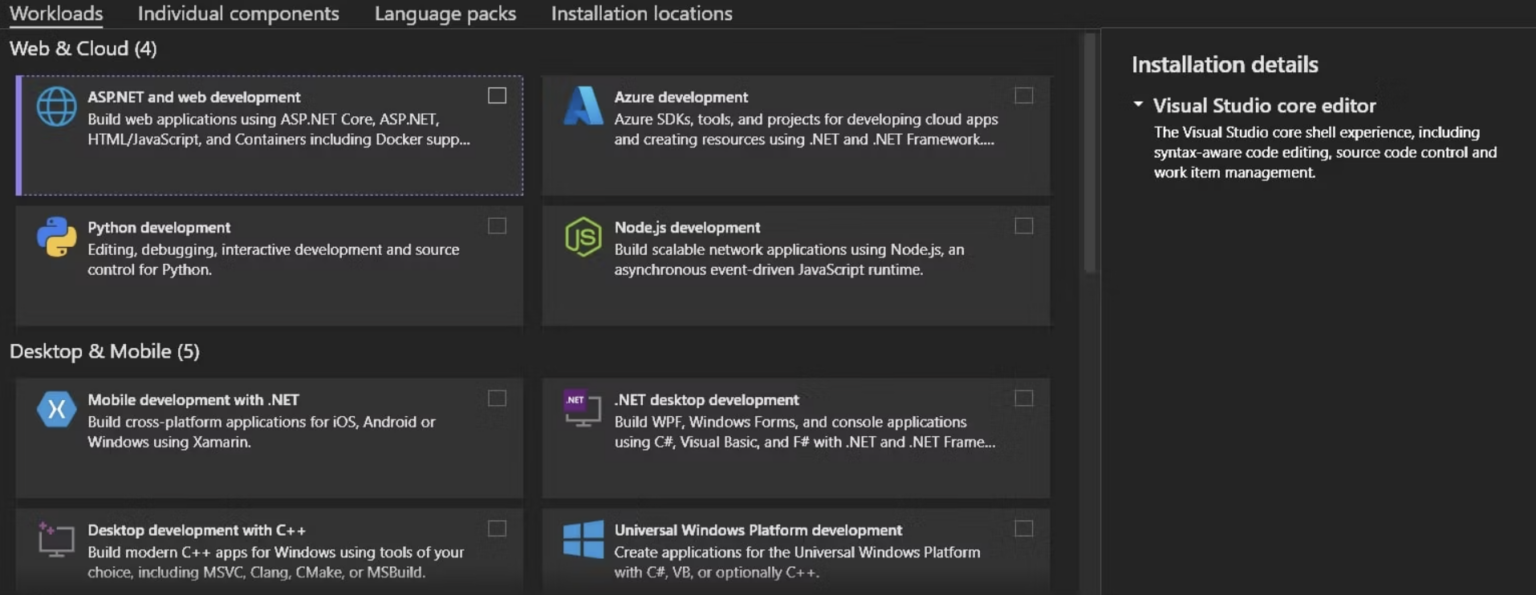This screenshot has height=595, width=1536.
Task: Click the Python development icon
Action: point(57,237)
